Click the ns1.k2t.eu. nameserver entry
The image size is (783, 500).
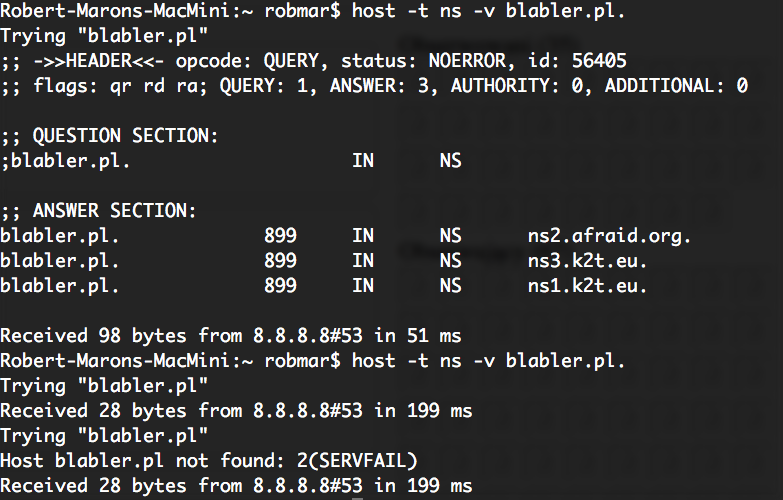coord(588,286)
